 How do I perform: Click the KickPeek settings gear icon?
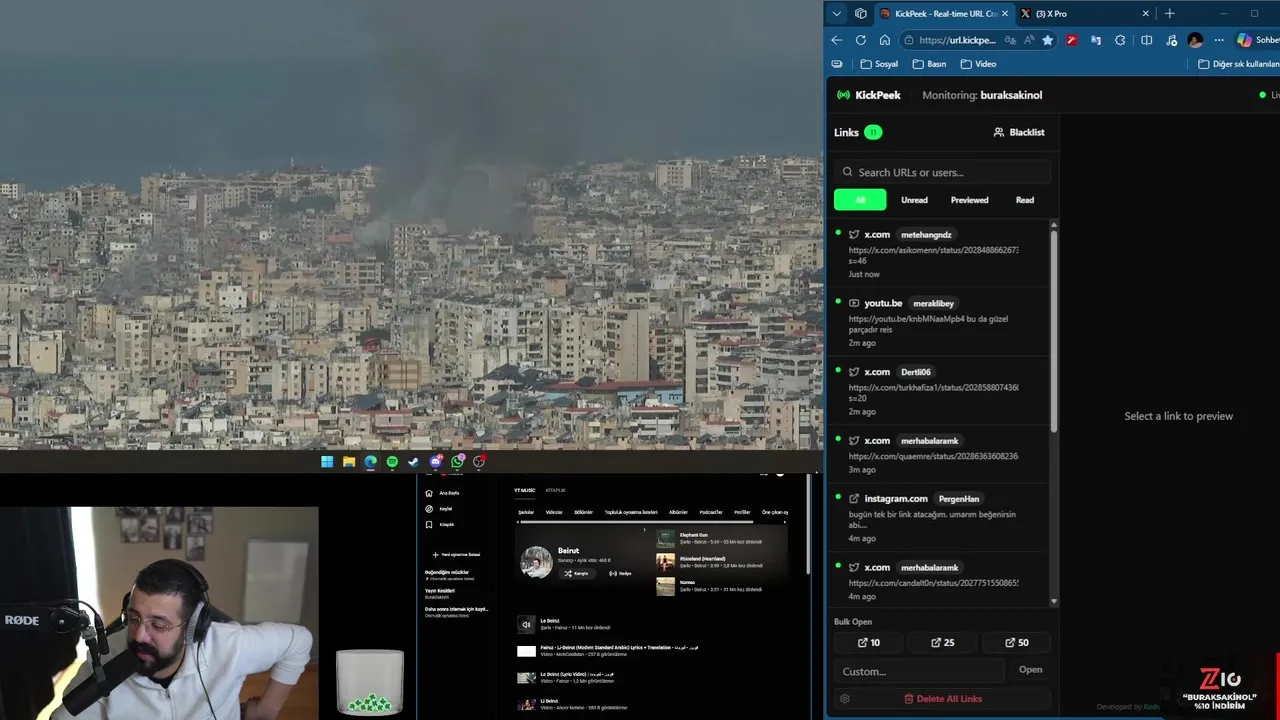click(x=845, y=699)
